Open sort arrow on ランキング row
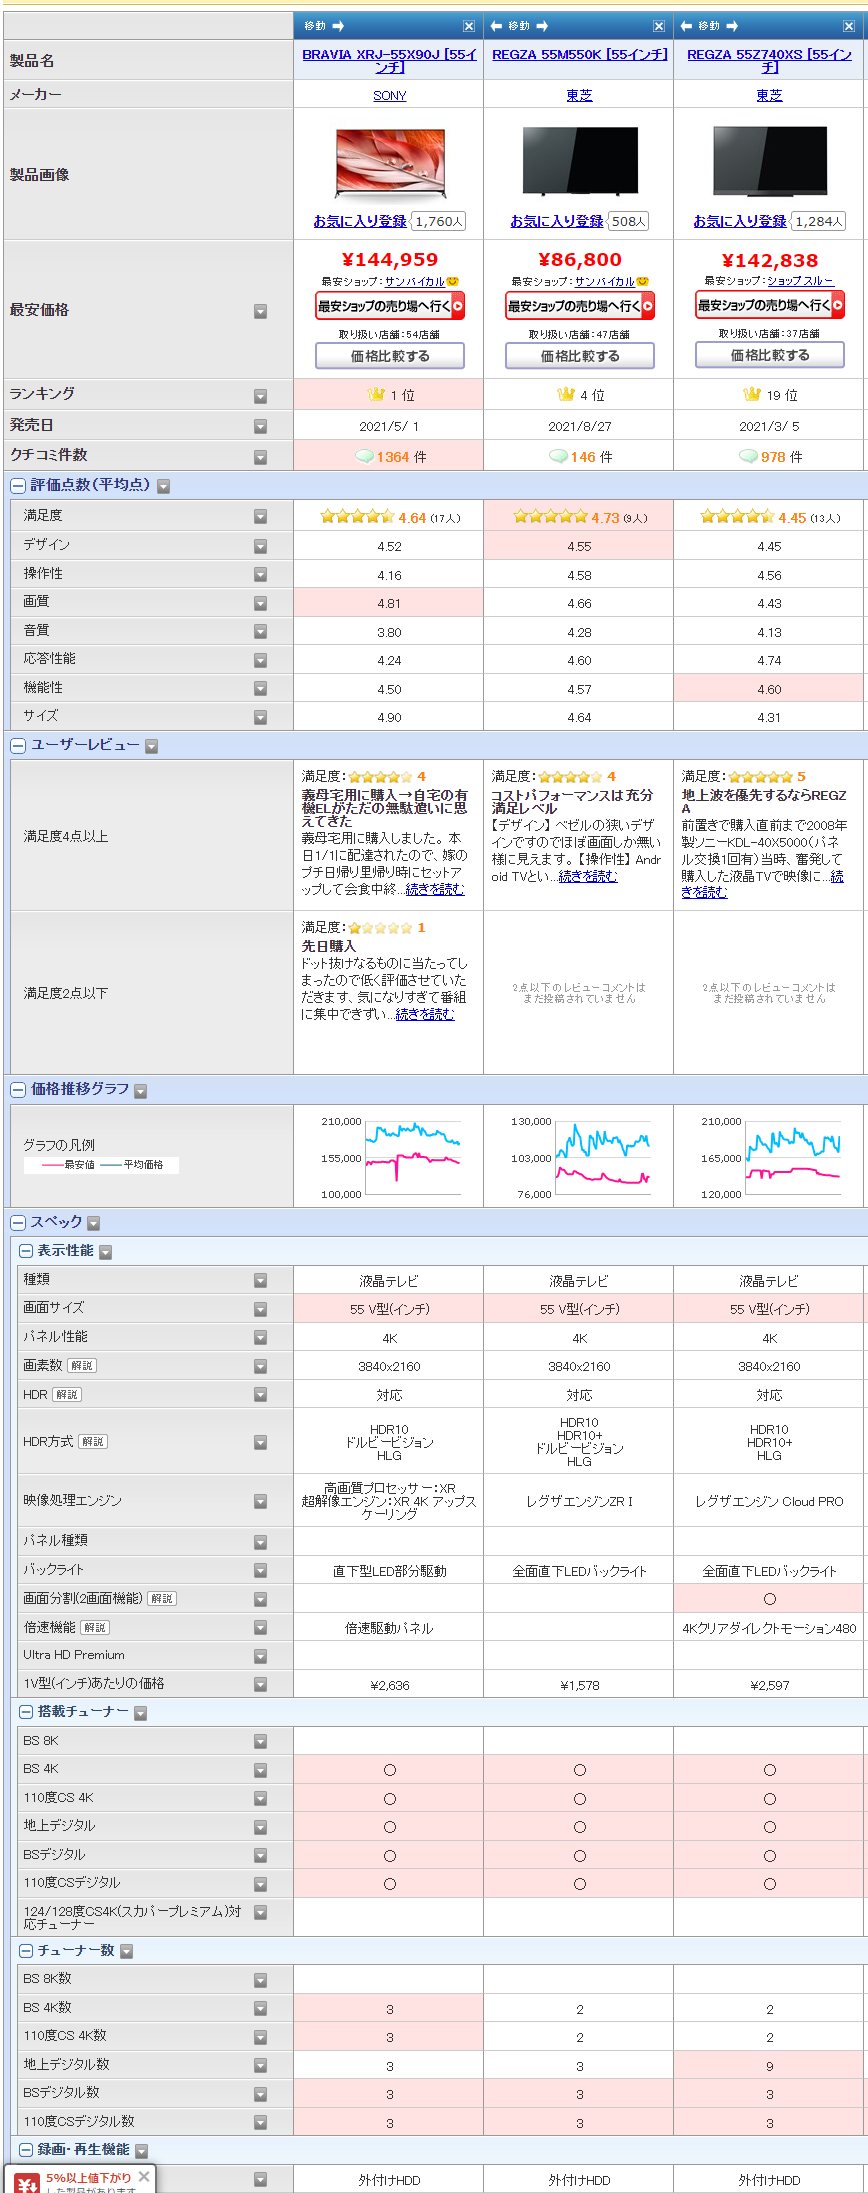Viewport: 868px width, 2193px height. pyautogui.click(x=260, y=396)
